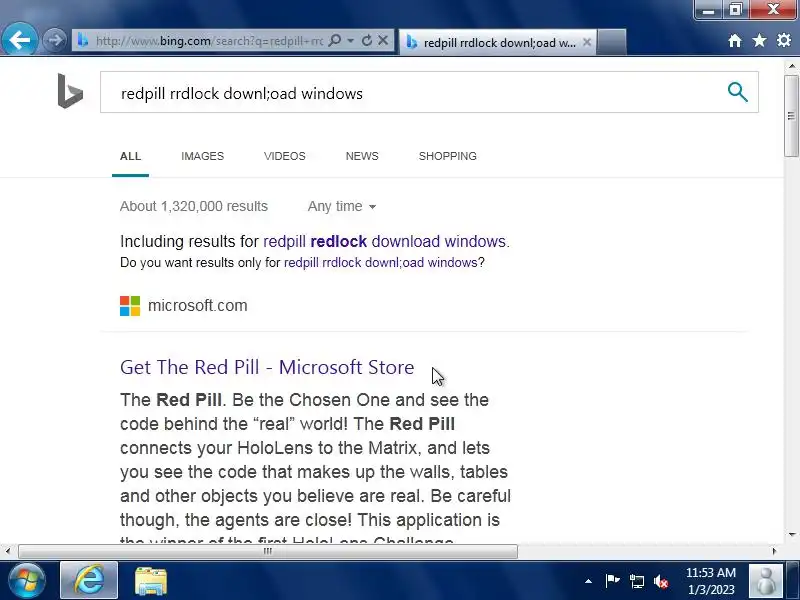The width and height of the screenshot is (800, 600).
Task: Switch to the IMAGES tab
Action: click(x=203, y=156)
